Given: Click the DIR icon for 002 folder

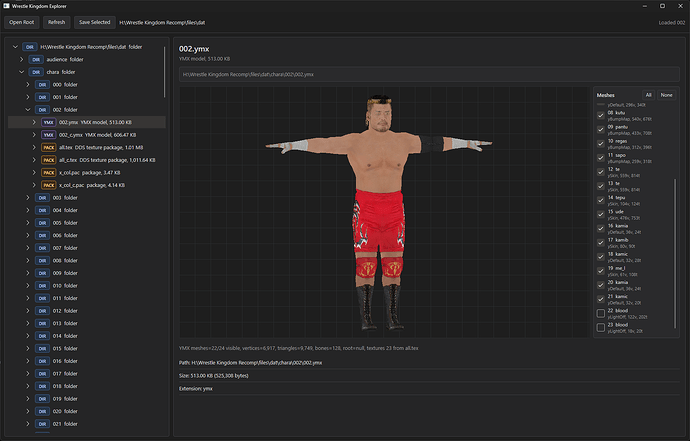Looking at the screenshot, I should pos(42,110).
